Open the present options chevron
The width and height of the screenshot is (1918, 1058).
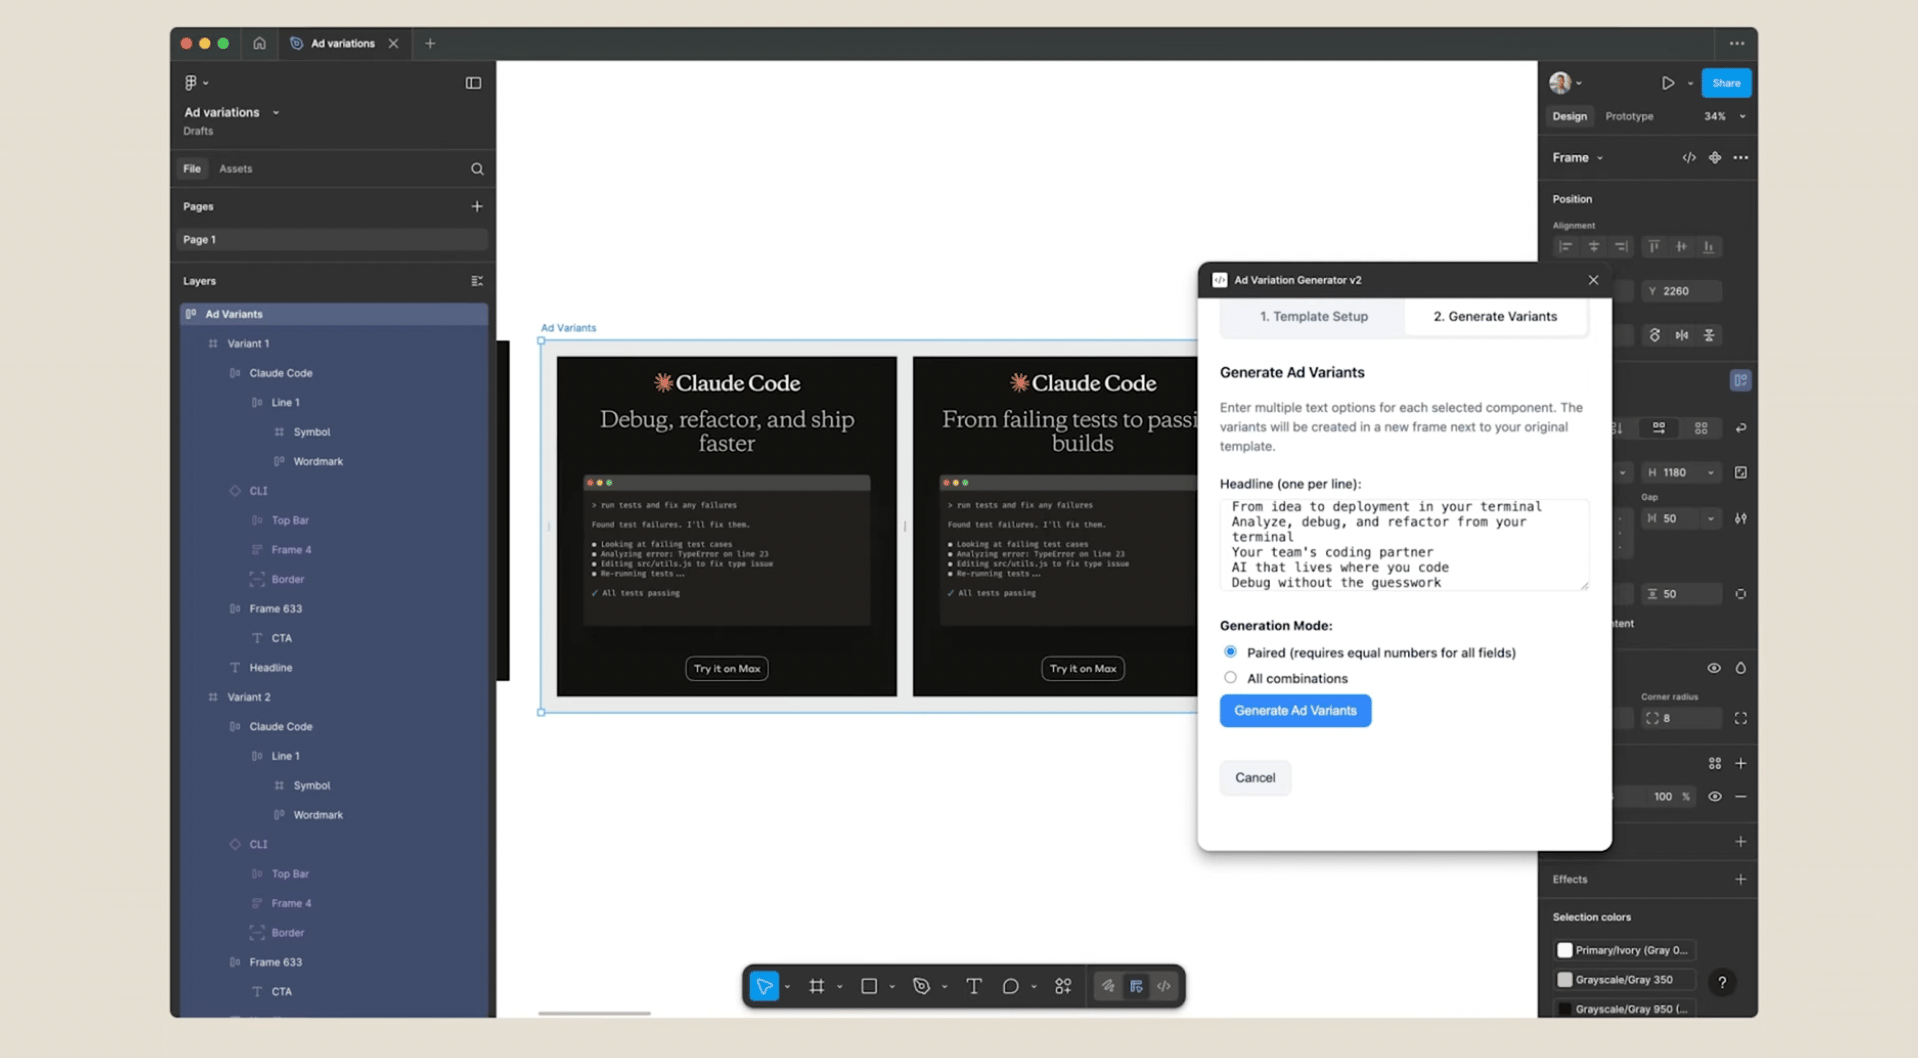(x=1690, y=83)
